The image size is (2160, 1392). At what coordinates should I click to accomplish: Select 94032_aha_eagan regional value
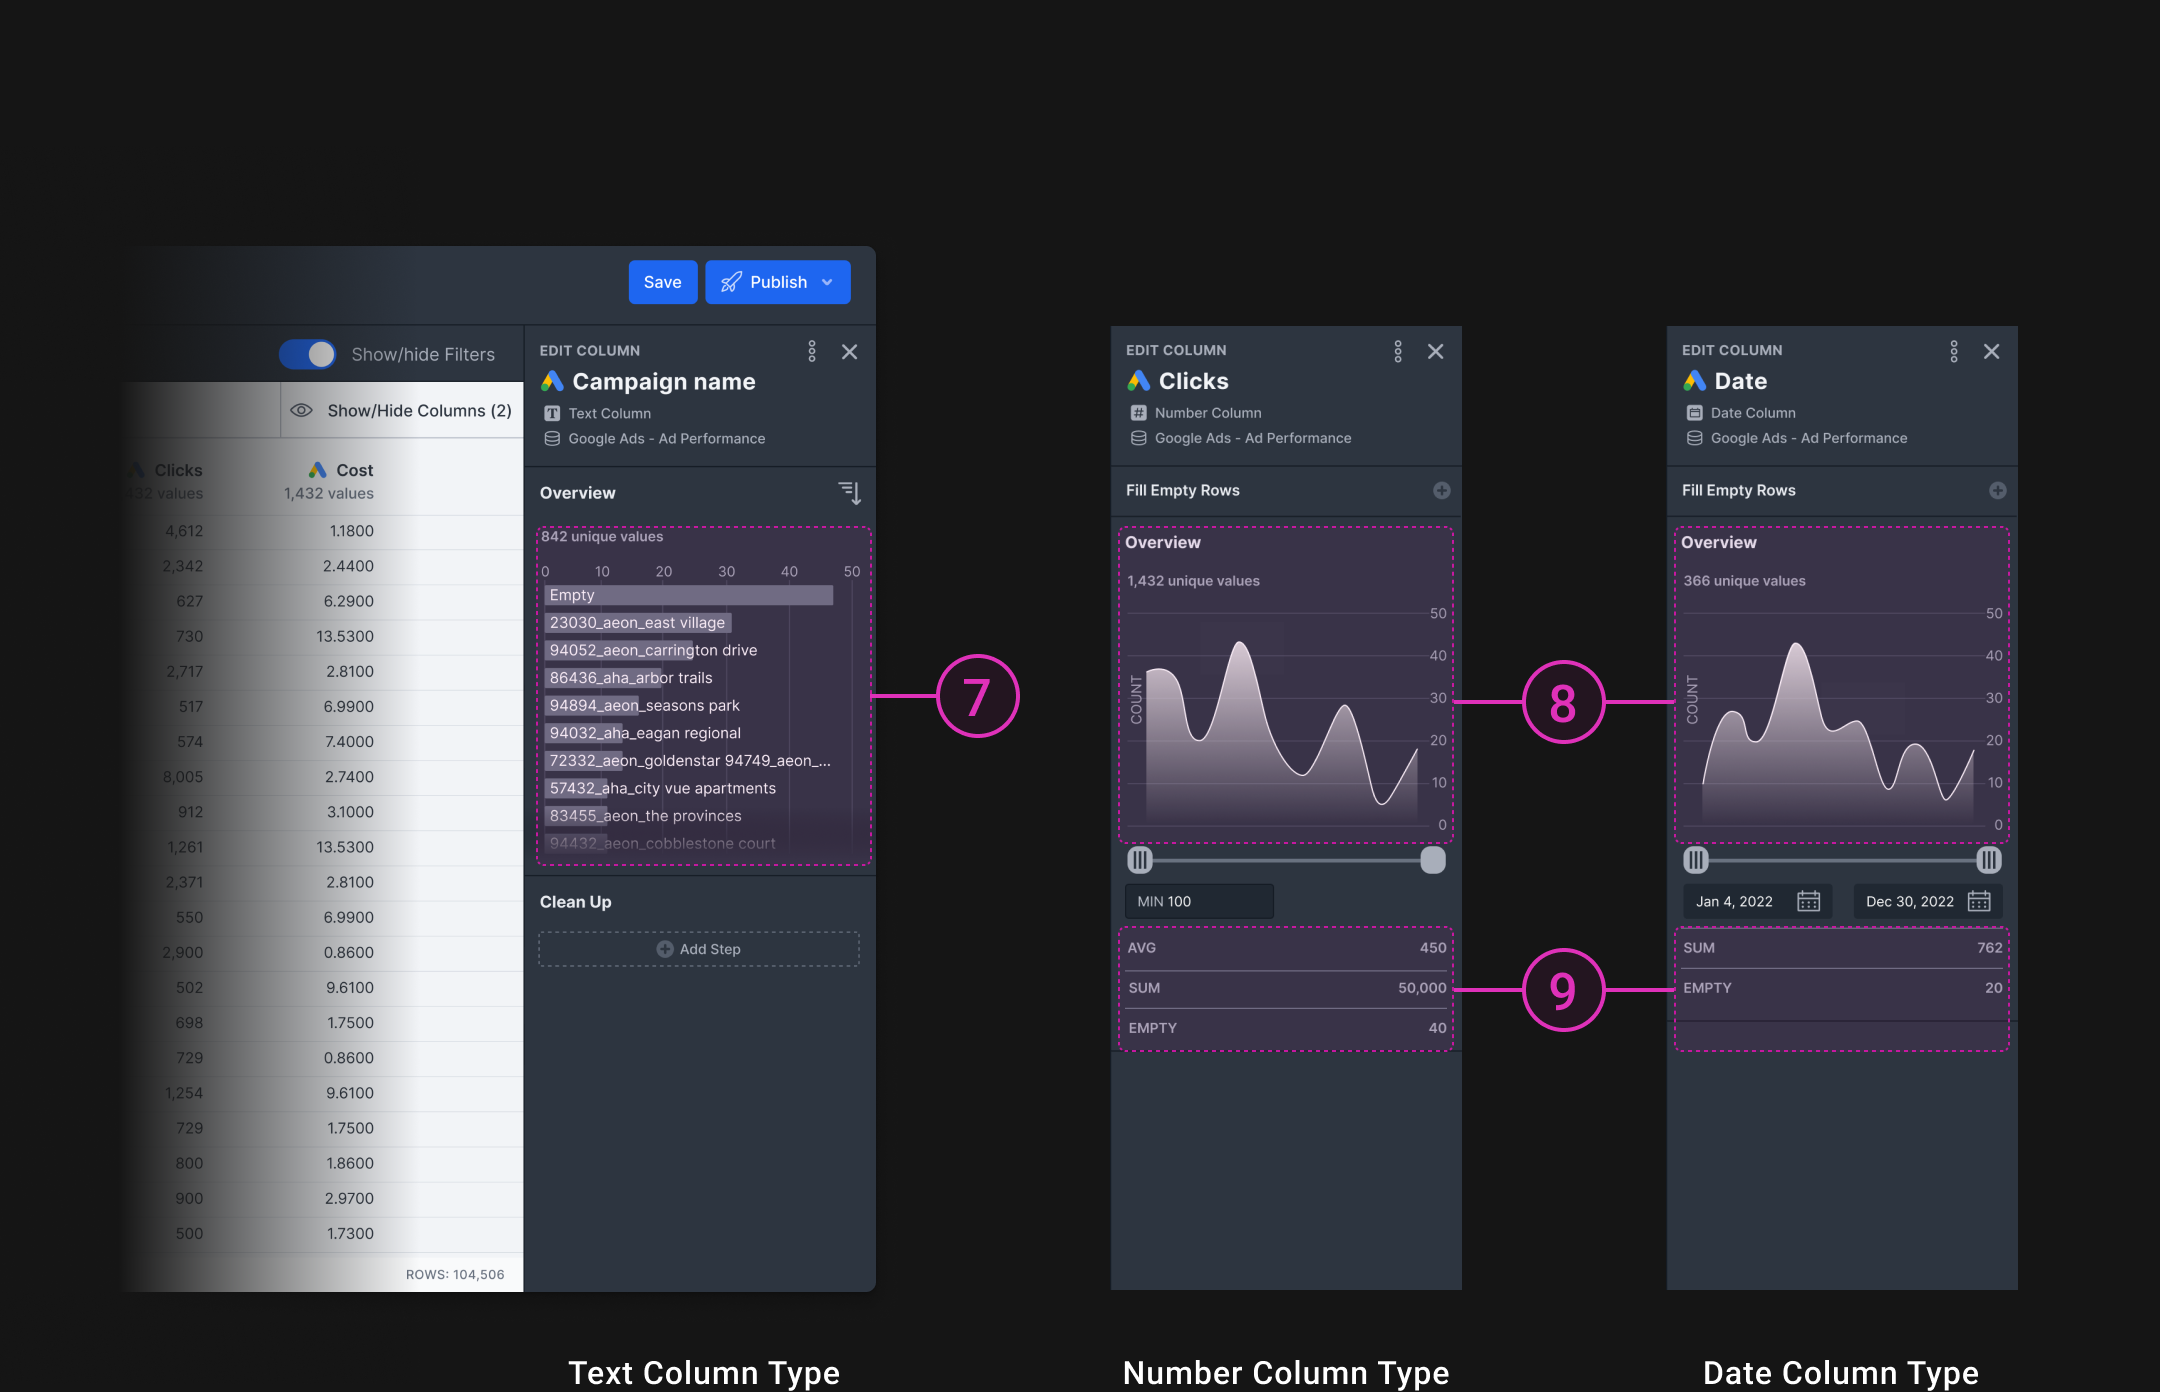tap(645, 733)
